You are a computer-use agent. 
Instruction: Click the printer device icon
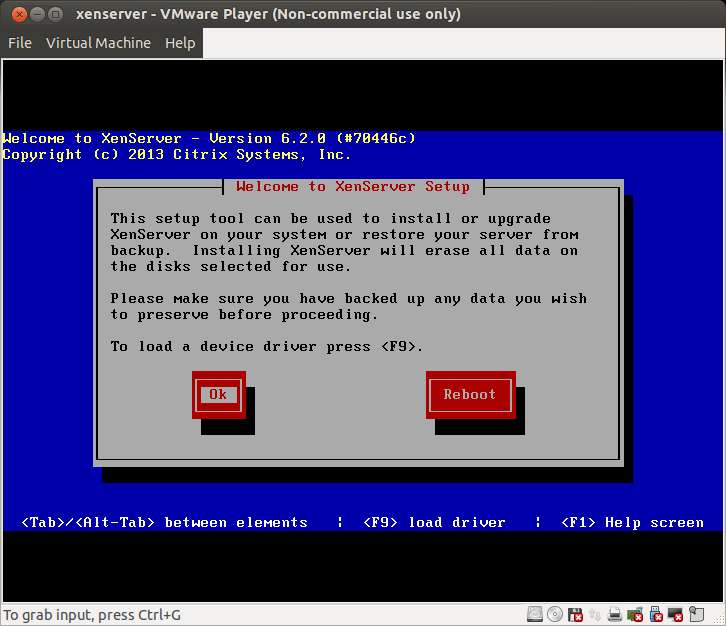pyautogui.click(x=615, y=614)
